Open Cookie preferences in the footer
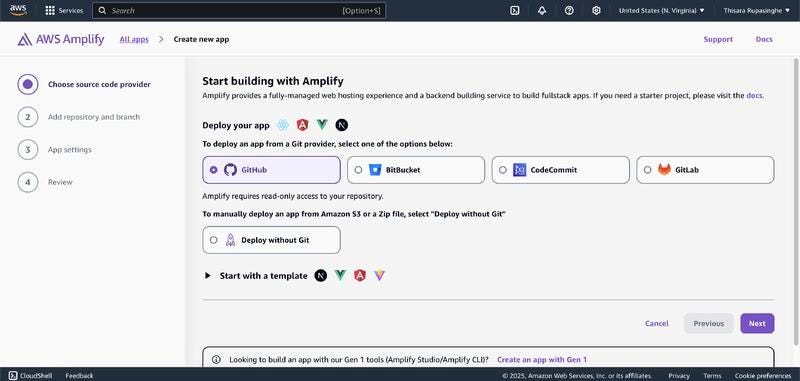Viewport: 800px width, 381px height. click(x=763, y=376)
